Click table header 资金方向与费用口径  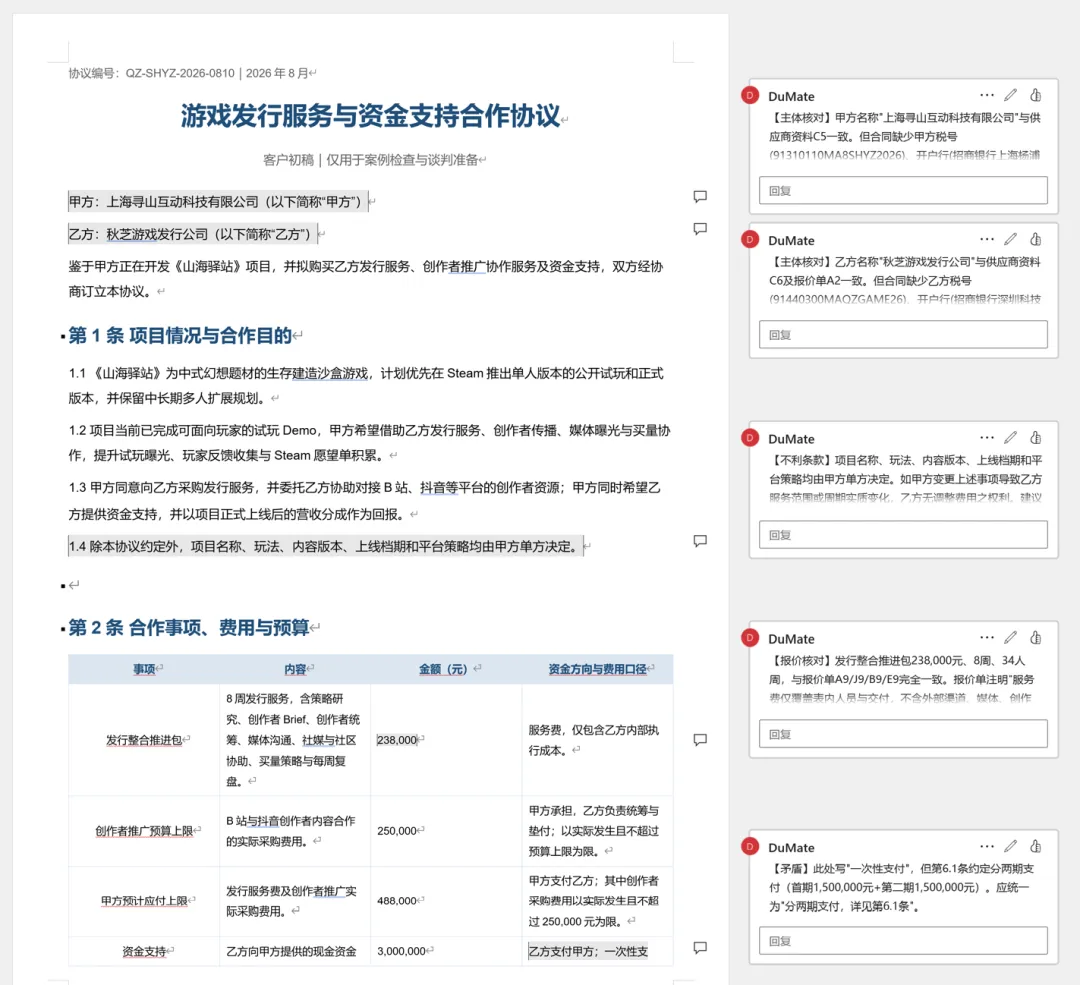[x=597, y=669]
